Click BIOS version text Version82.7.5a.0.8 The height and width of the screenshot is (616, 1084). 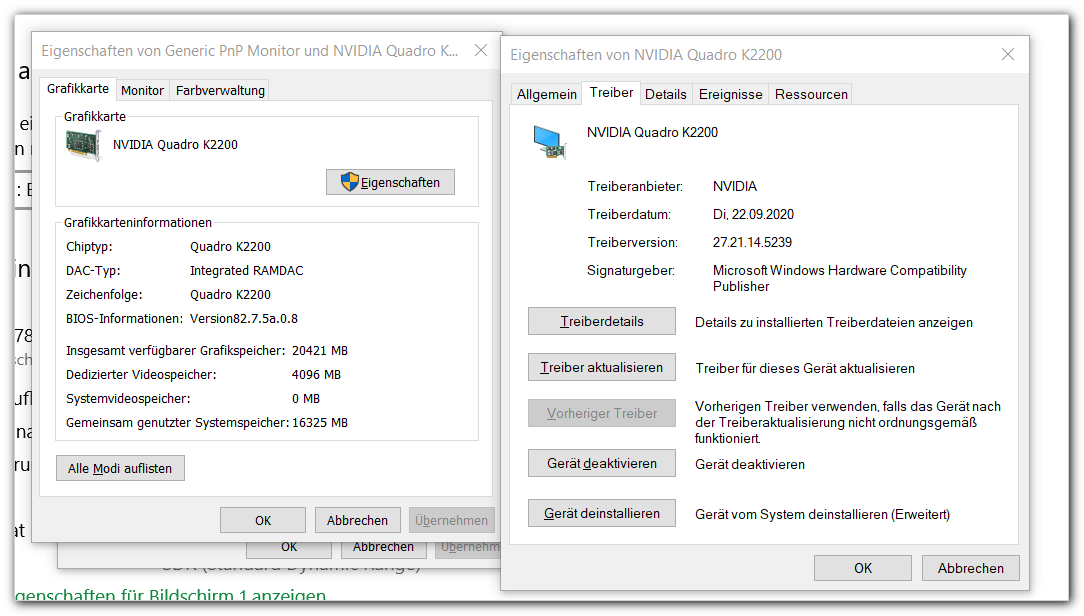[244, 319]
